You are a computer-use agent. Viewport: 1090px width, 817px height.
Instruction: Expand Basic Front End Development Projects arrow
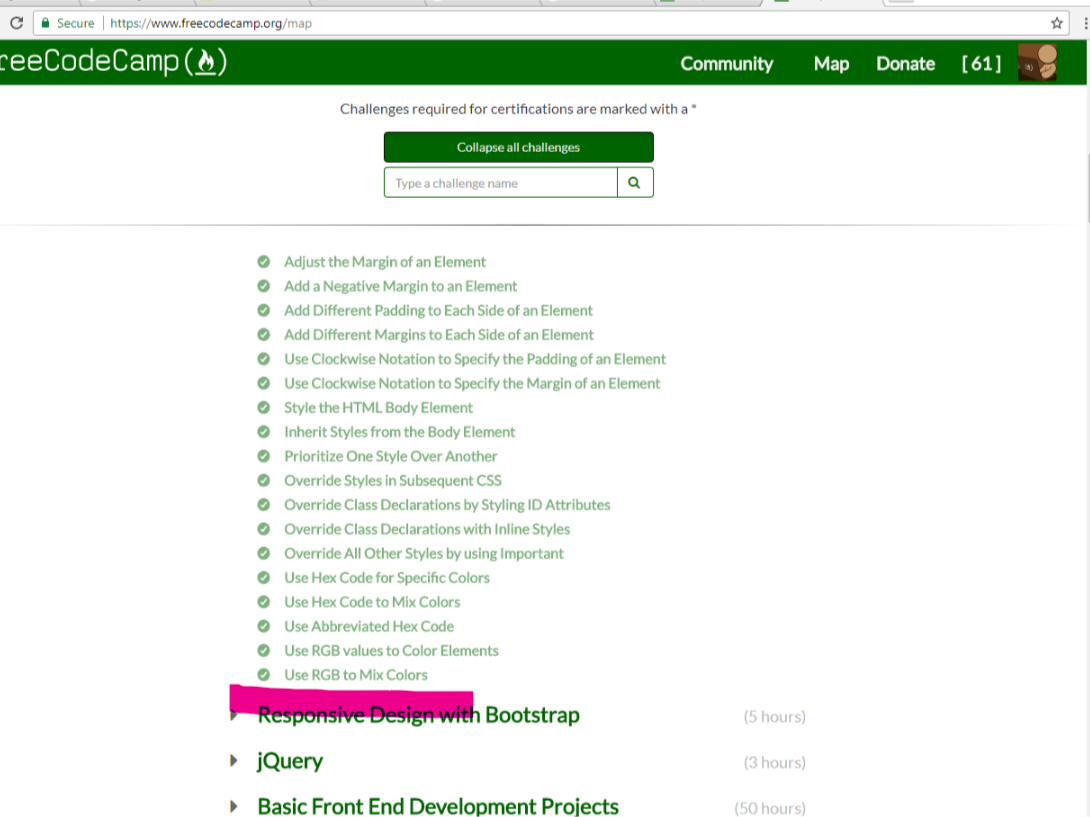point(234,807)
